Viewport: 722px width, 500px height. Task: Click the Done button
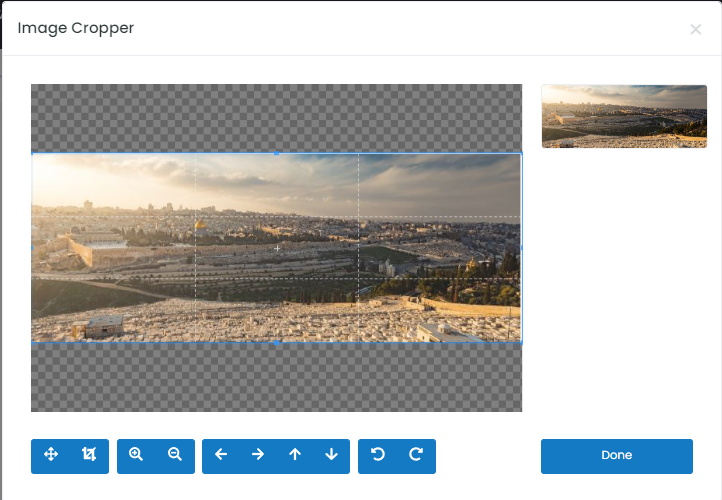coord(617,456)
